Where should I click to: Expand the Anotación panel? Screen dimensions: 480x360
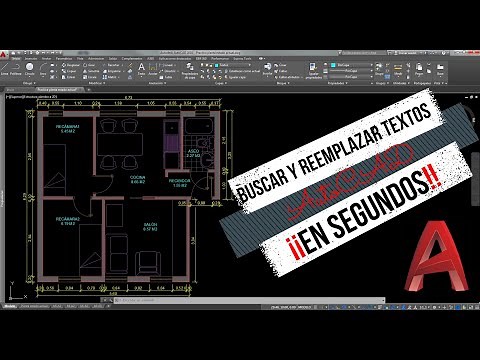tap(157, 83)
